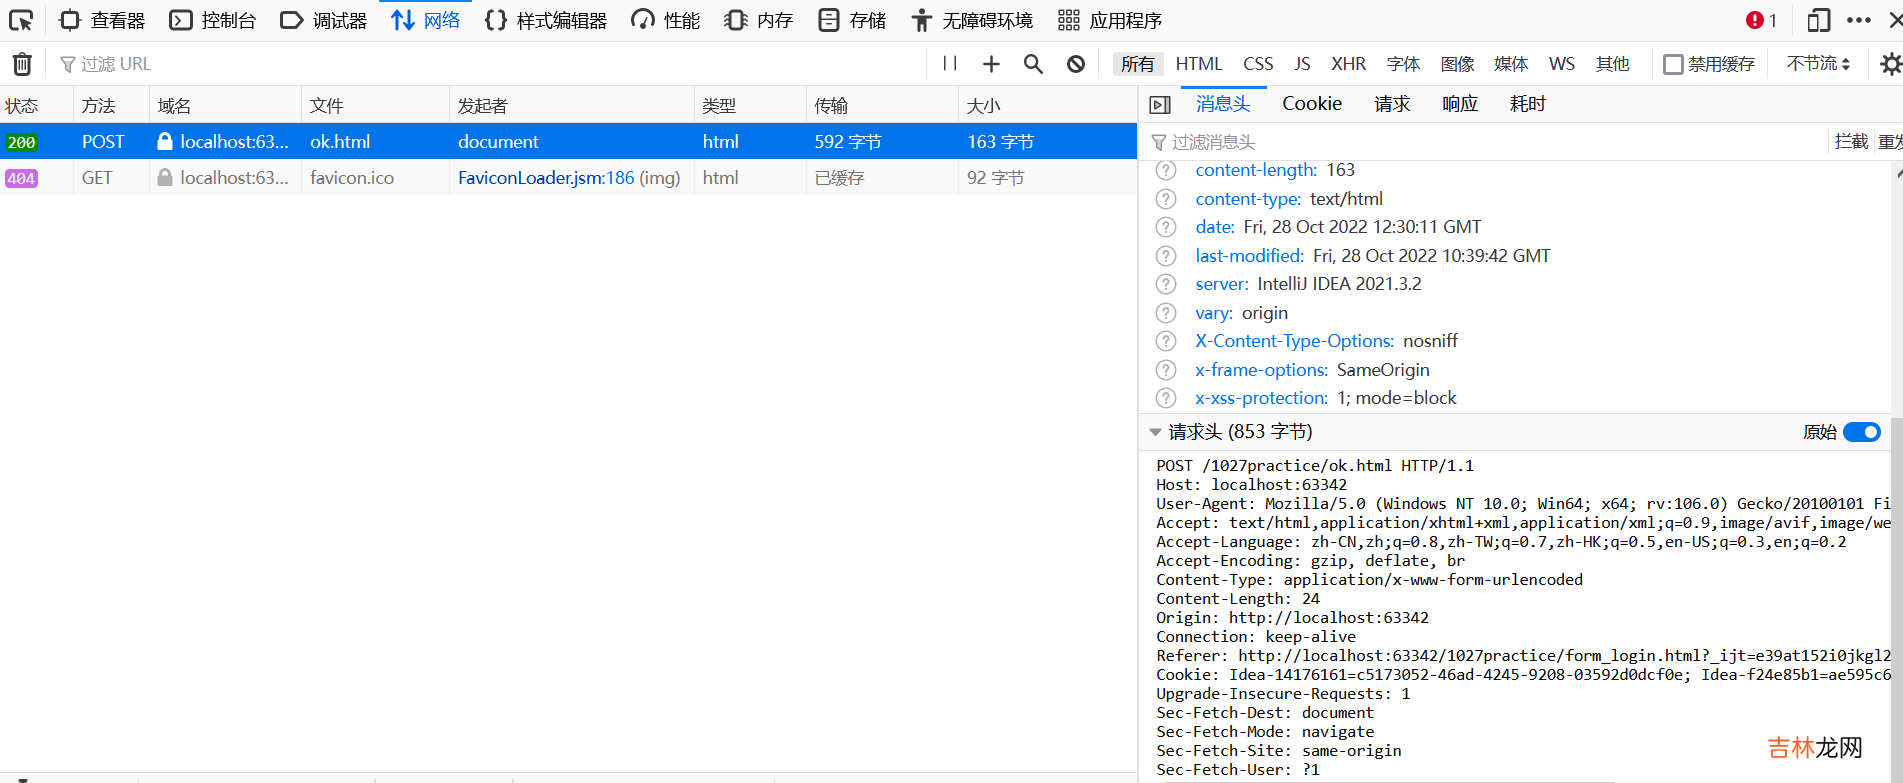Open the 无障碍环境 accessibility tab

(972, 20)
